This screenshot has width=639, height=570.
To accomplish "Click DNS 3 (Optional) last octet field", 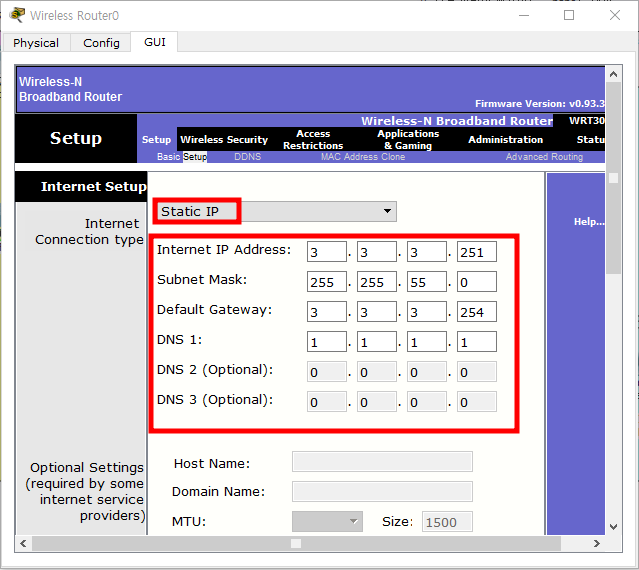I will 477,402.
